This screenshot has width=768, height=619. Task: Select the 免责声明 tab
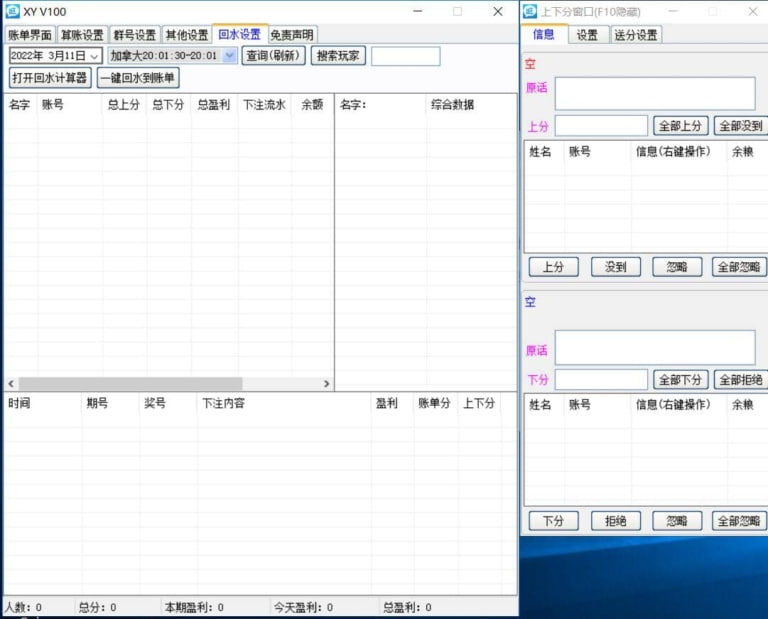[291, 35]
